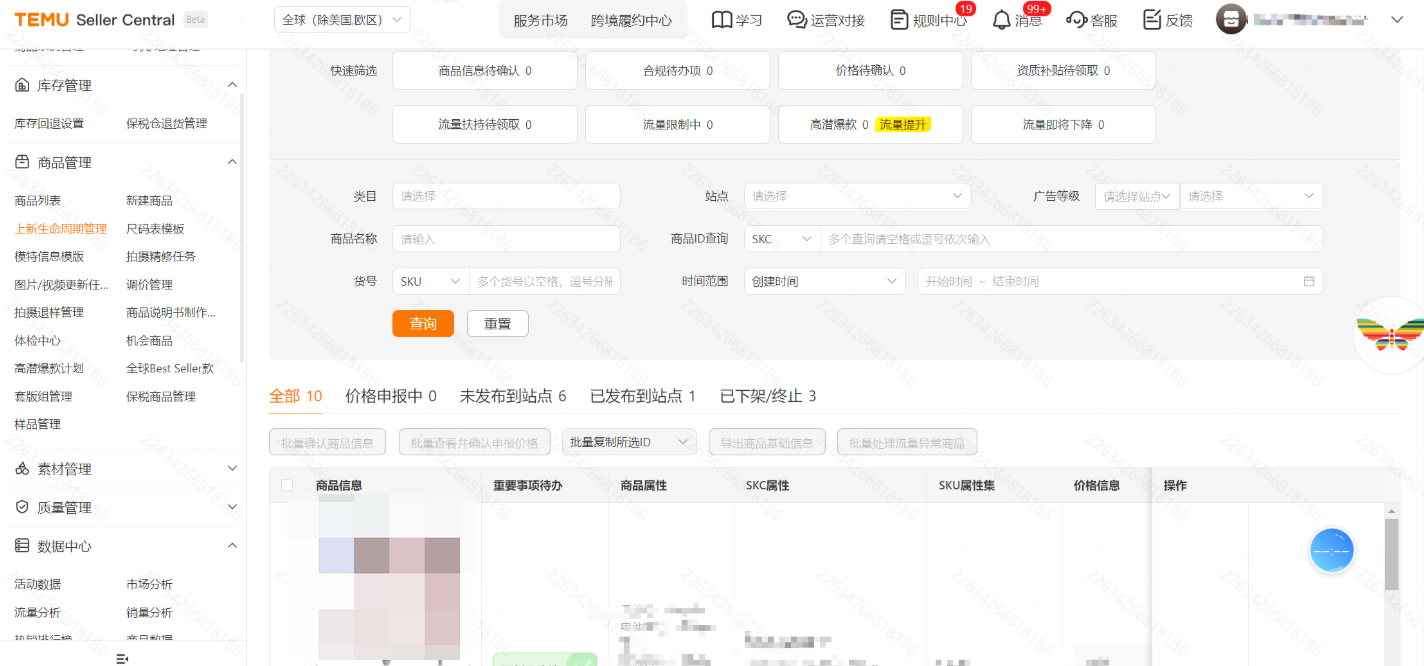Screen dimensions: 1424x666
Task: Switch to 已下架/终止 tab
Action: click(767, 396)
